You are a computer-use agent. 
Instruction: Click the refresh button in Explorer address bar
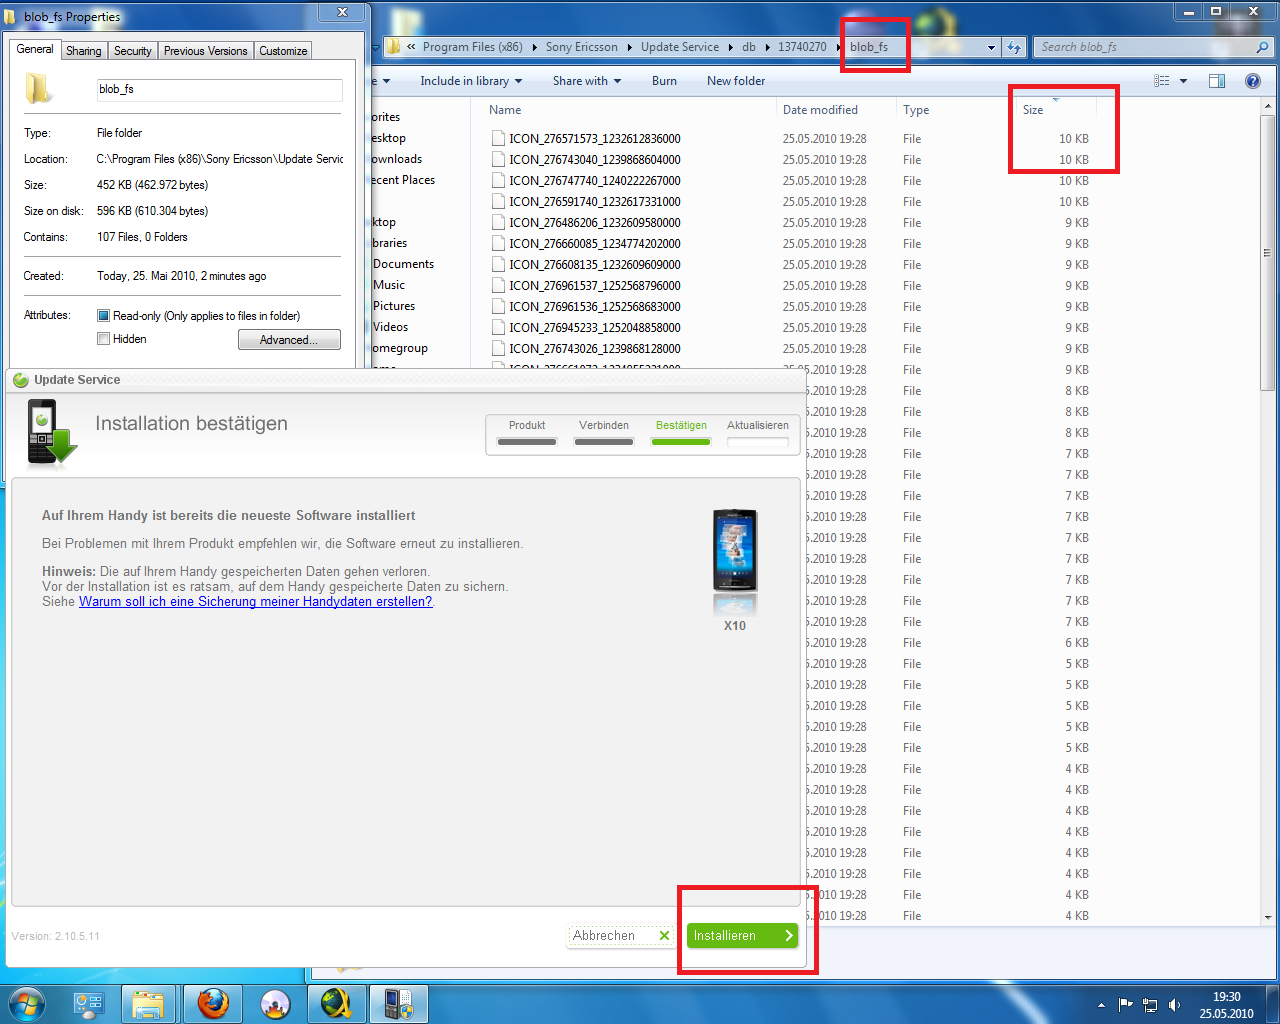pos(1014,47)
